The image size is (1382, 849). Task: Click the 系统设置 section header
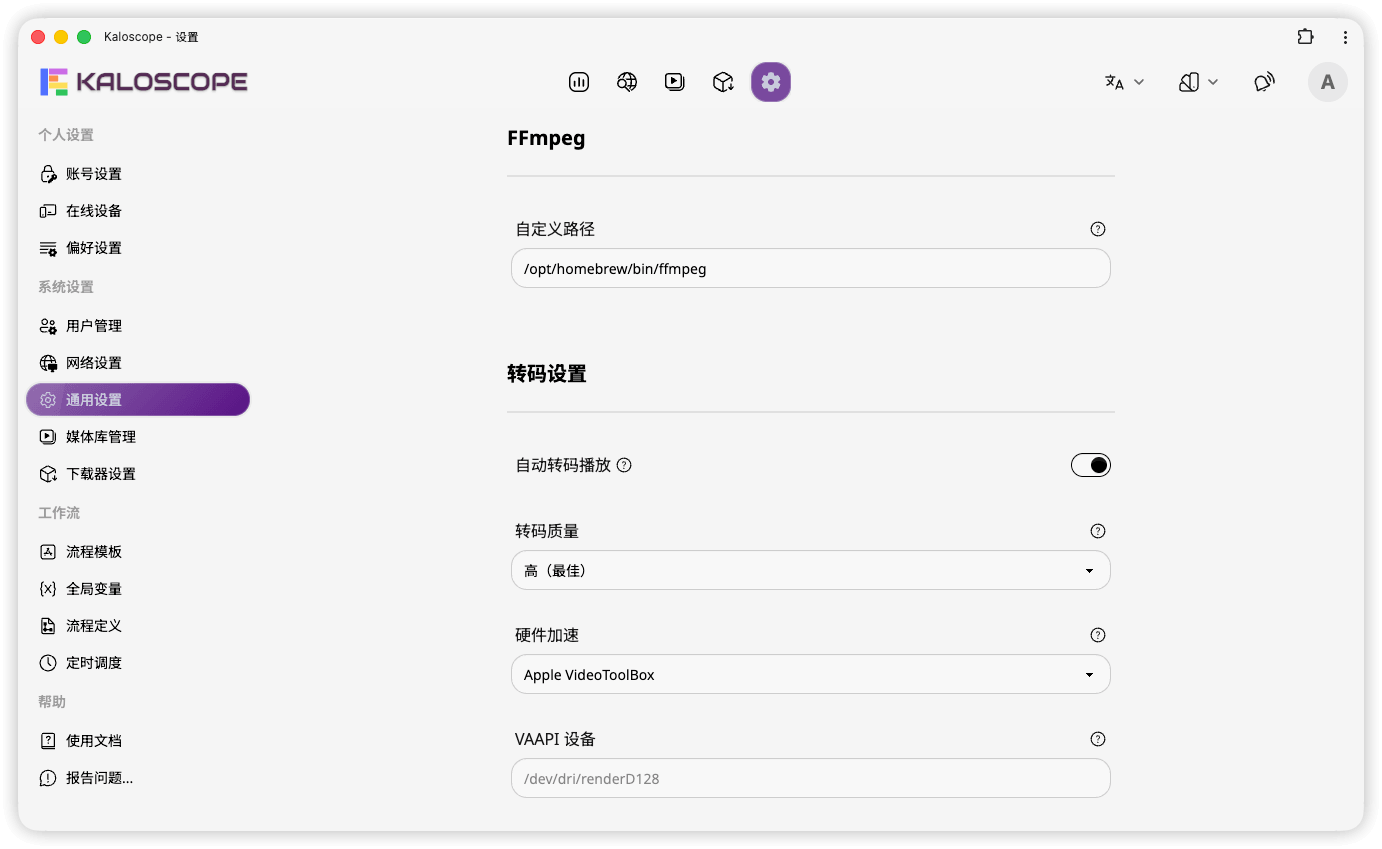(66, 287)
